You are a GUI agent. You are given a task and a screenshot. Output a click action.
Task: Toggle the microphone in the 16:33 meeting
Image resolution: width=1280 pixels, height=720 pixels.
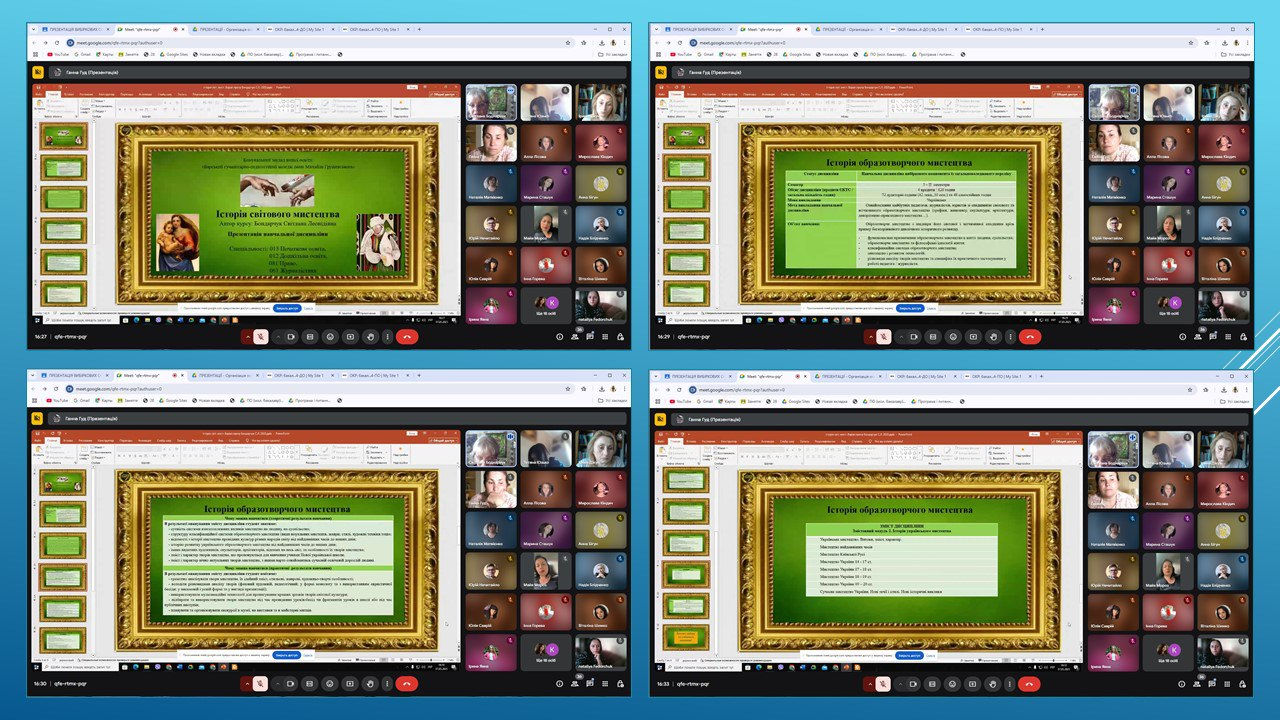[882, 684]
